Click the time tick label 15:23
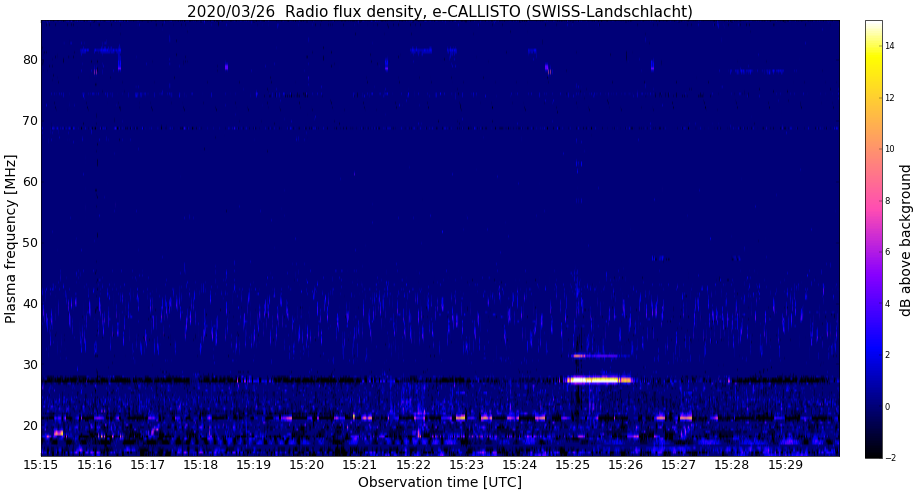This screenshot has height=494, width=919. pos(467,465)
